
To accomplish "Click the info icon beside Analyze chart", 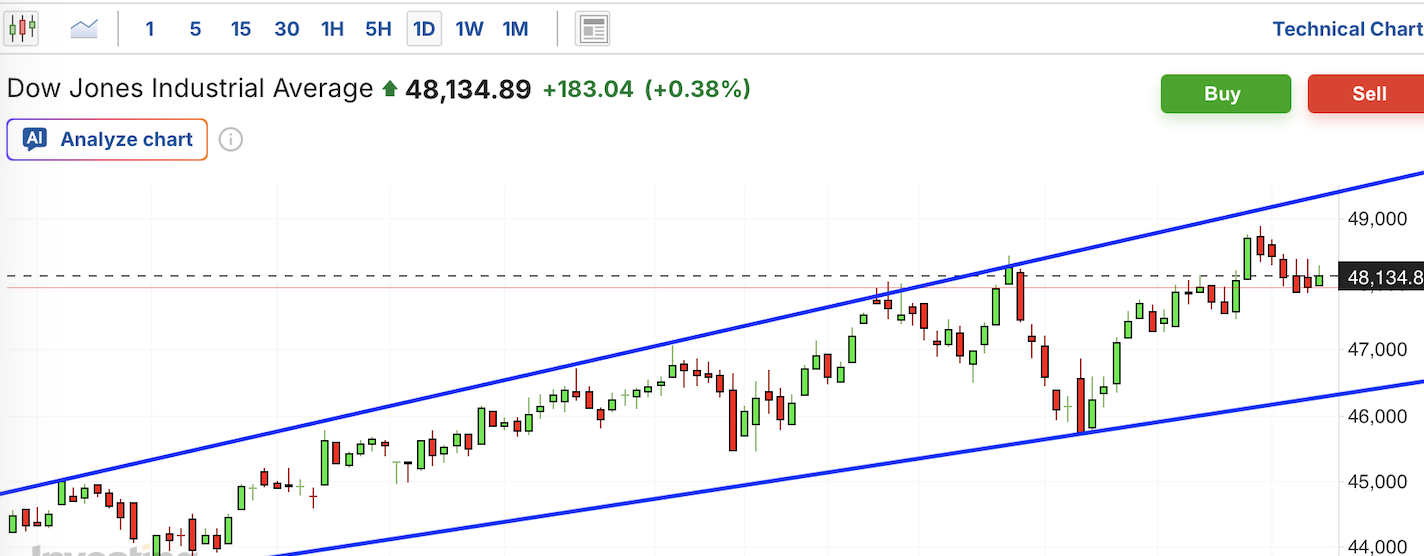I will click(x=231, y=140).
